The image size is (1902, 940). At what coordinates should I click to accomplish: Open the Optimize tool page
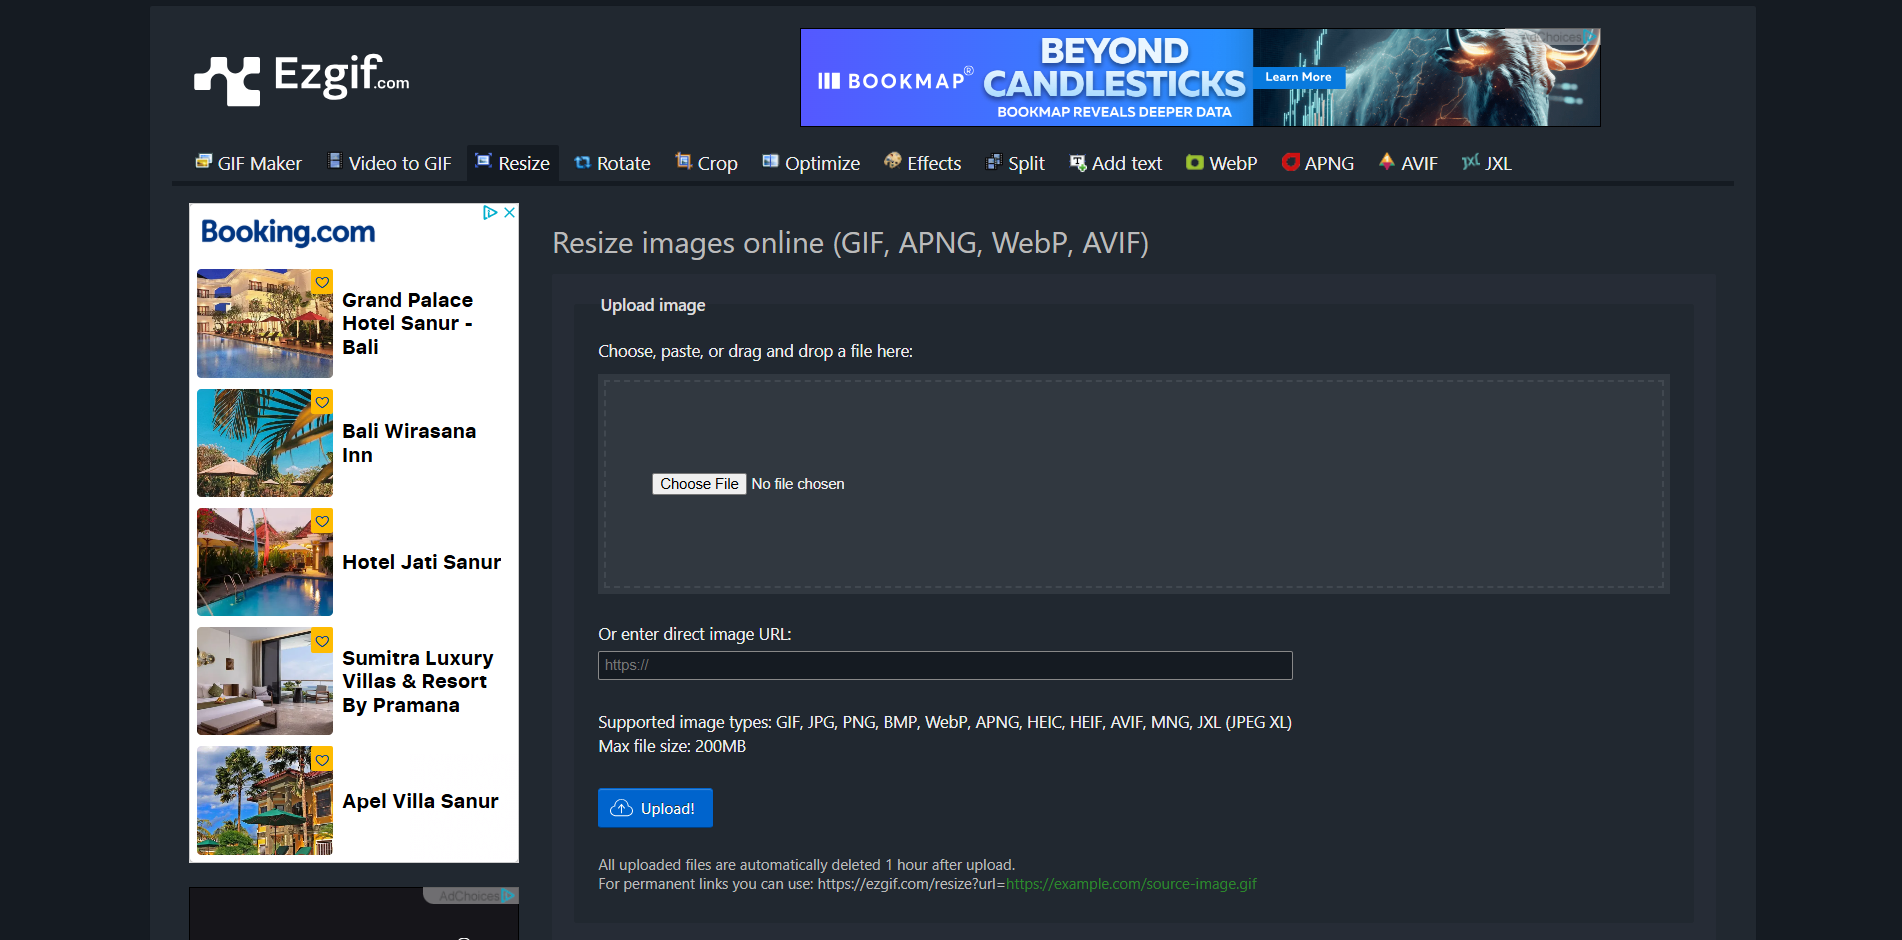[811, 163]
